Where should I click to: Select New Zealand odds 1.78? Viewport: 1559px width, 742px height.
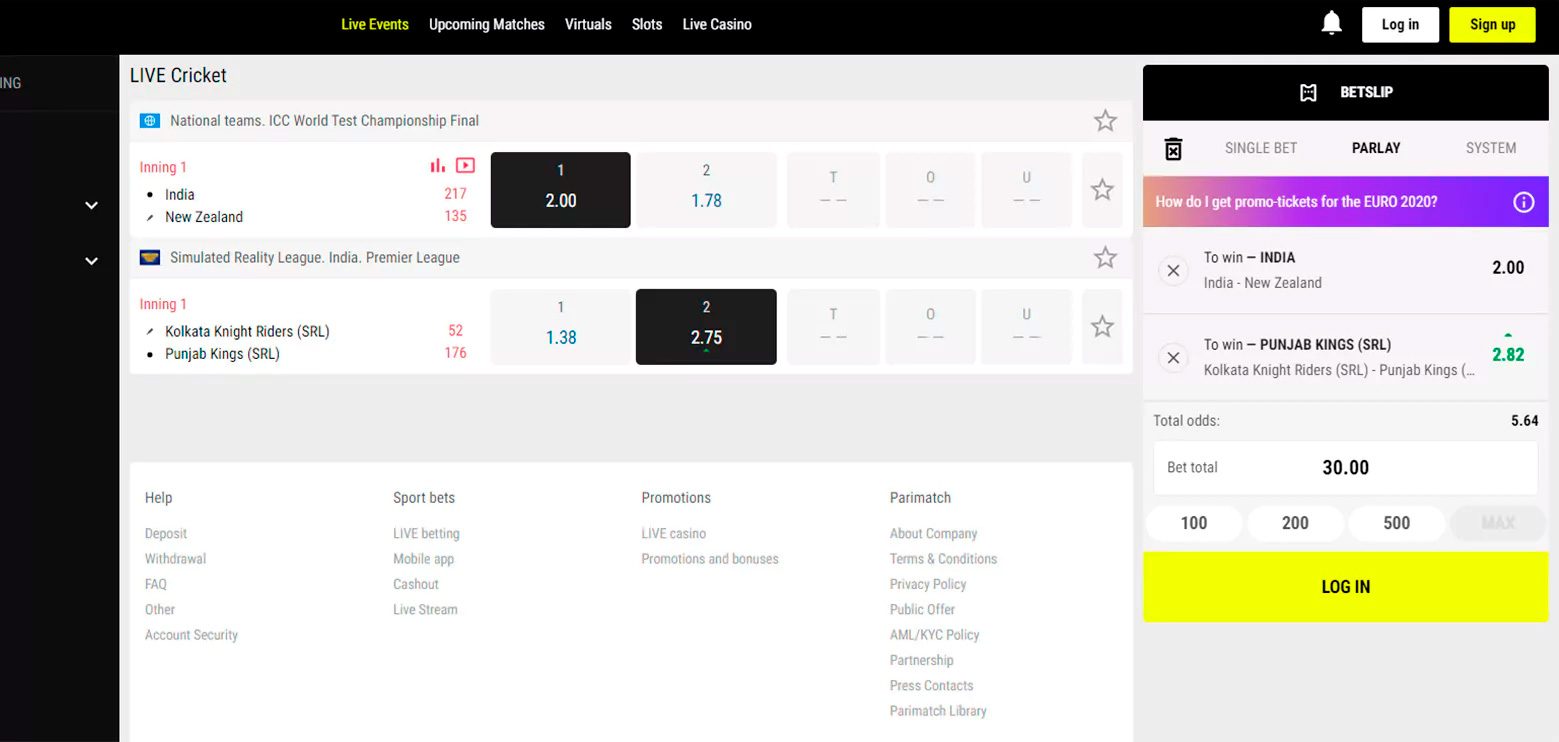[706, 190]
